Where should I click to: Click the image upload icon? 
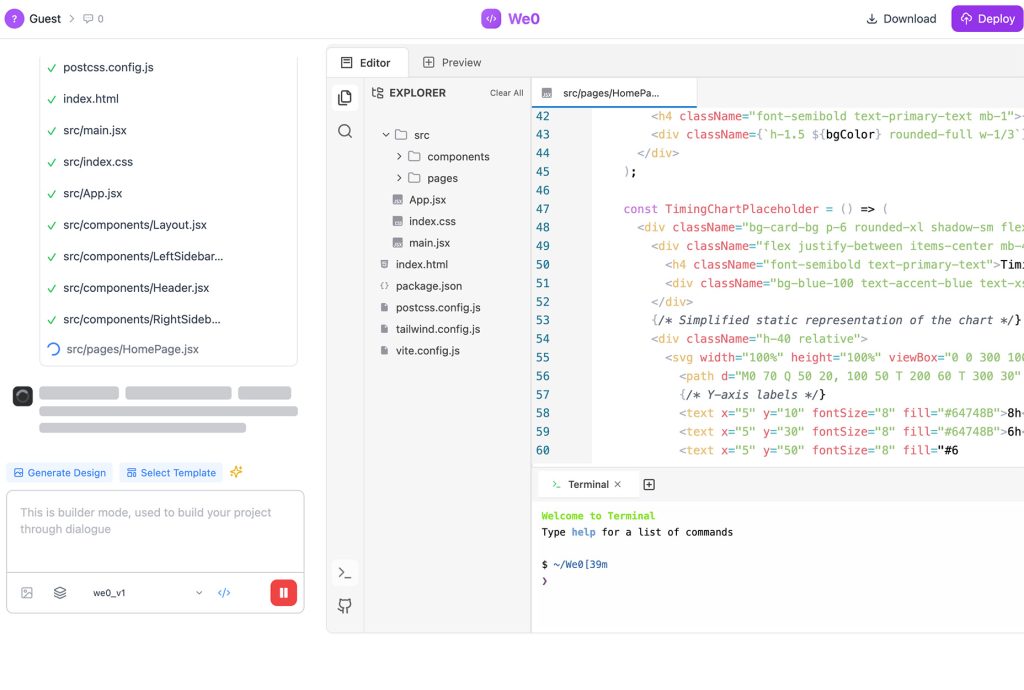[x=27, y=593]
